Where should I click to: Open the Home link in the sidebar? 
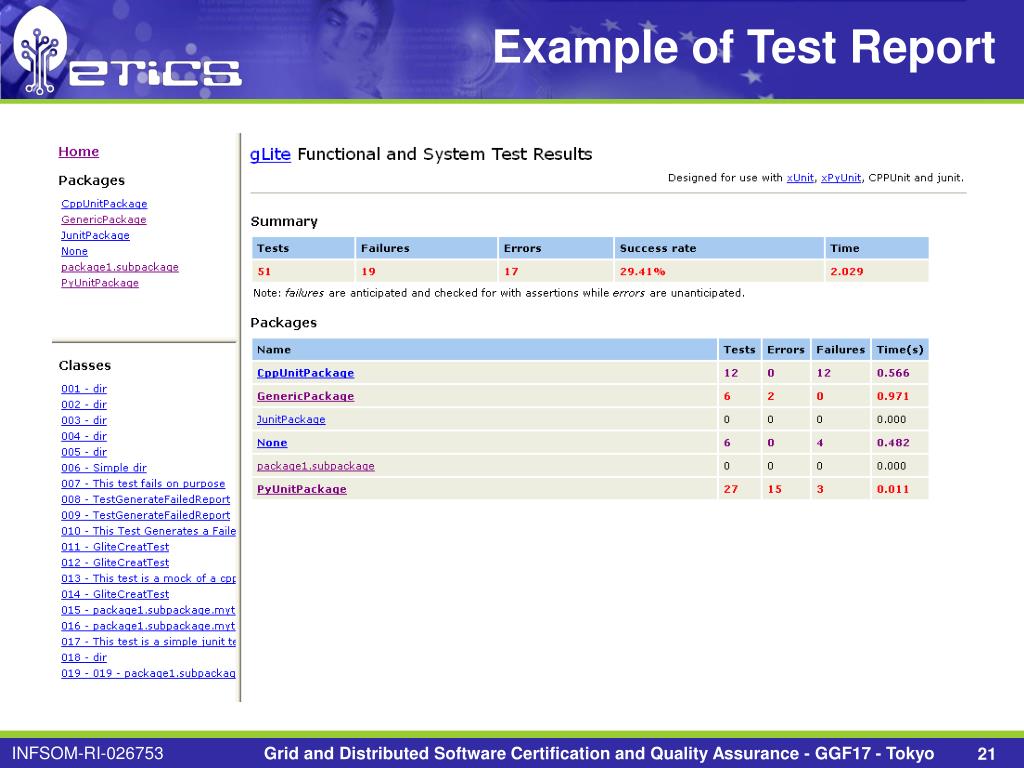tap(78, 152)
